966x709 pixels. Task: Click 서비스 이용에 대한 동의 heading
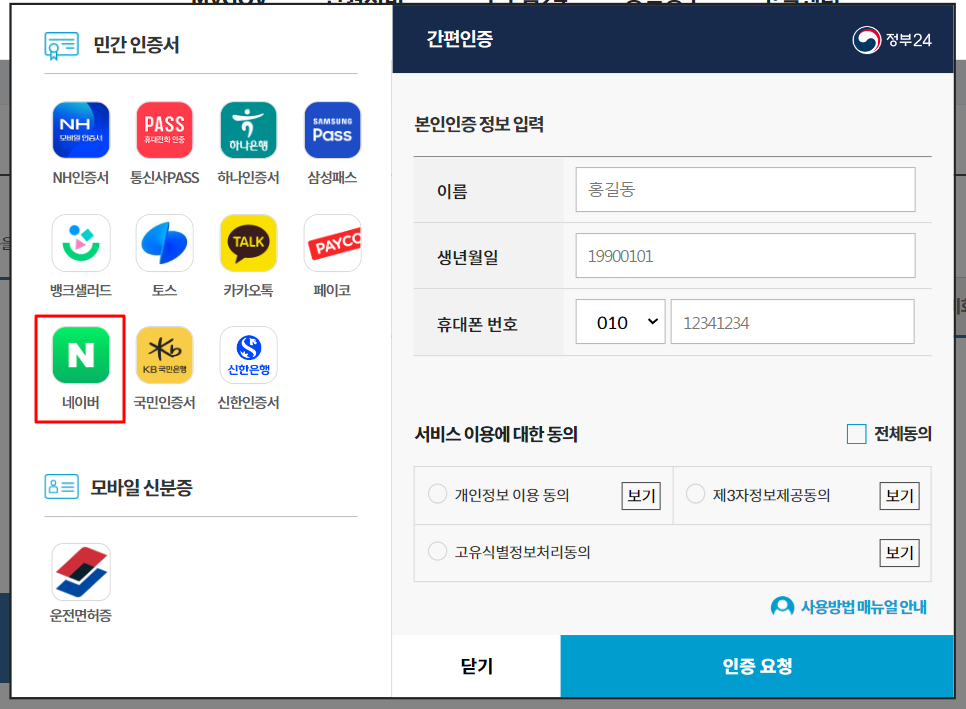point(496,434)
